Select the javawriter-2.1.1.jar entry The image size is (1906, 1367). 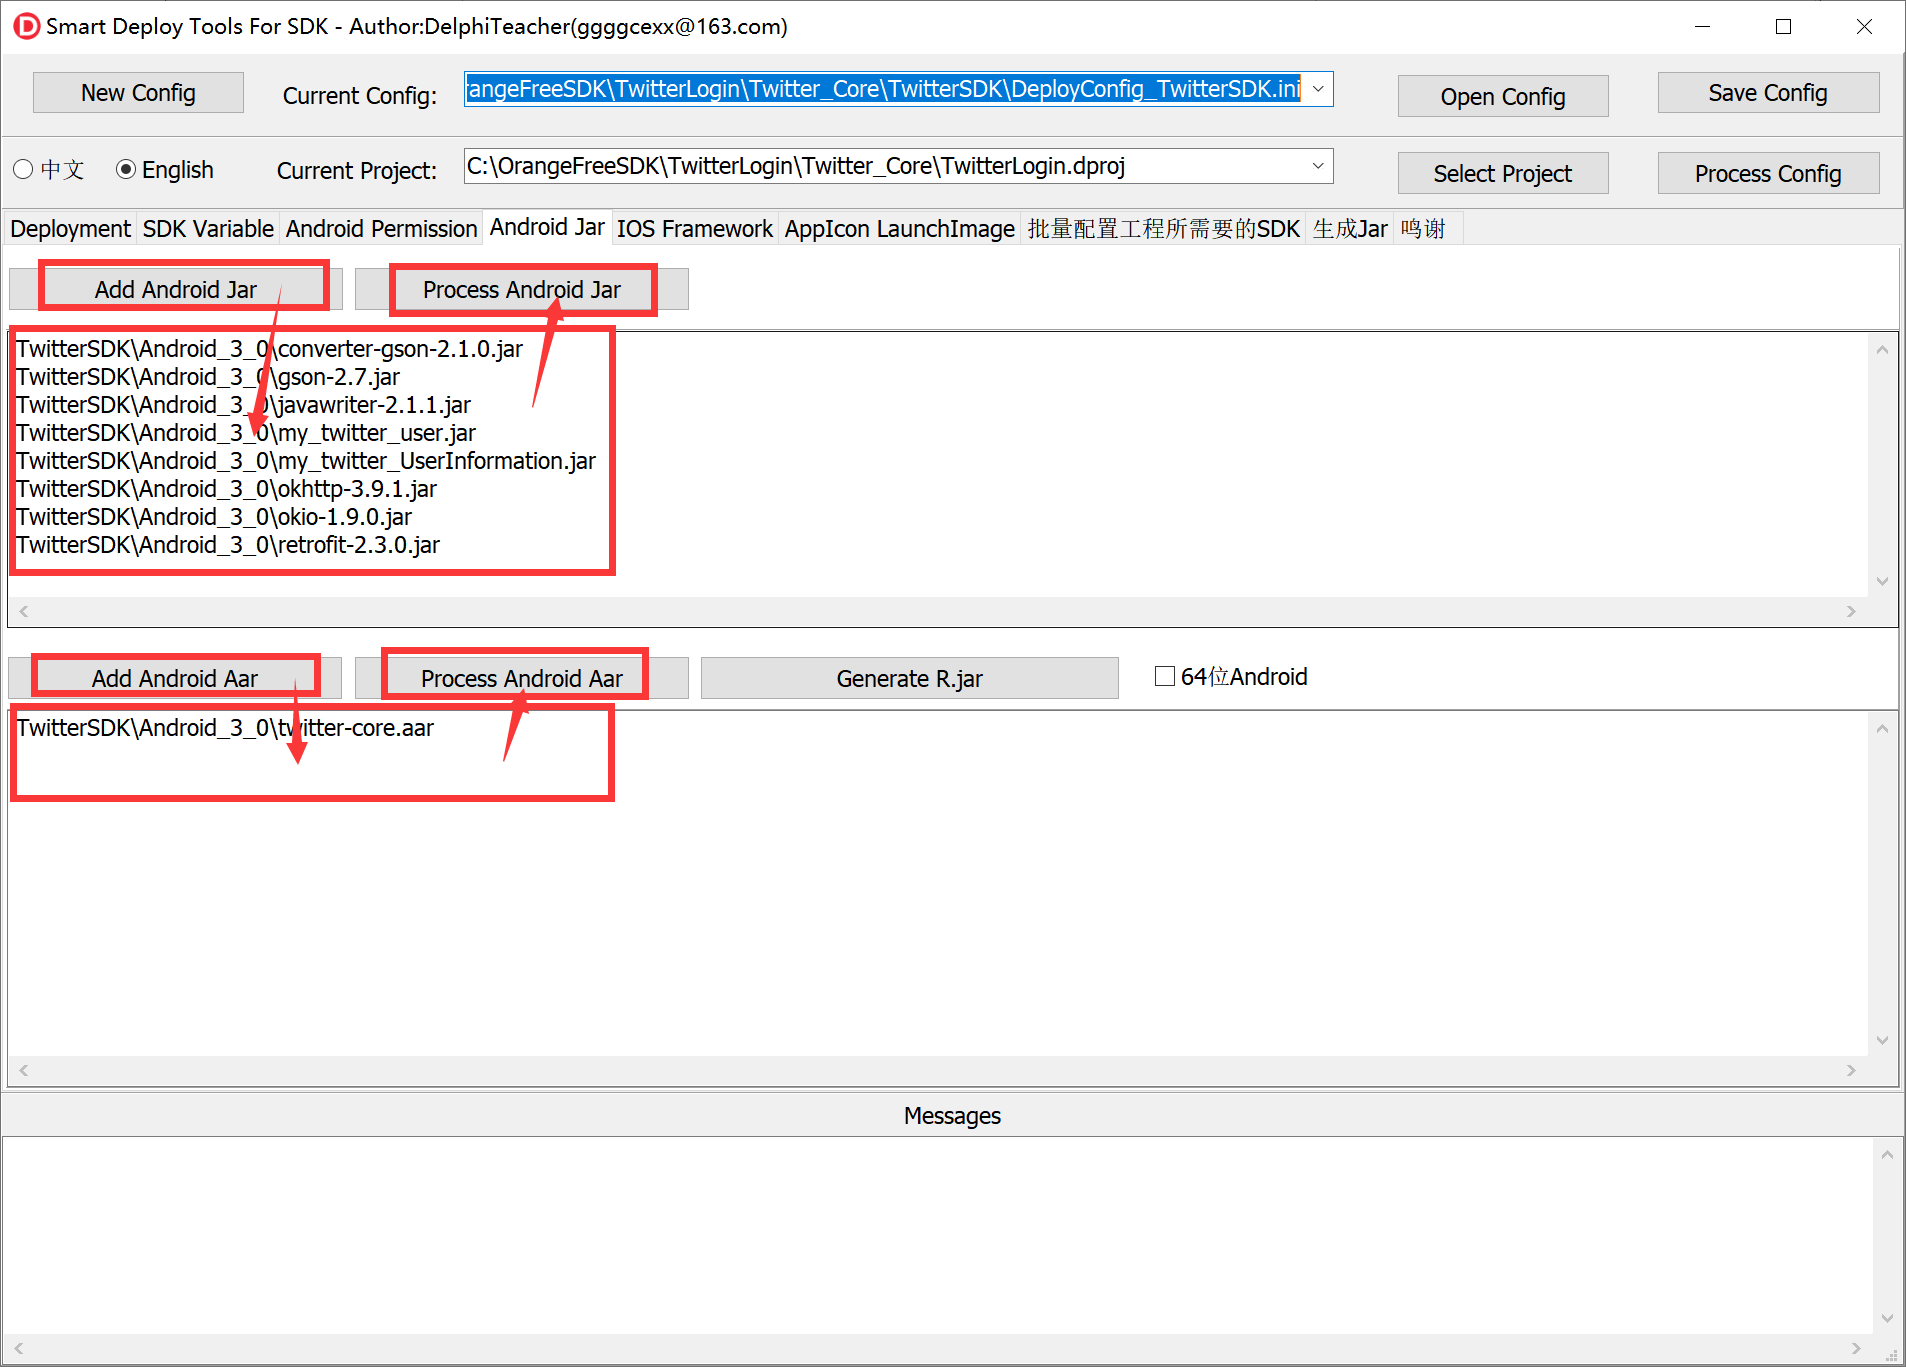point(244,405)
